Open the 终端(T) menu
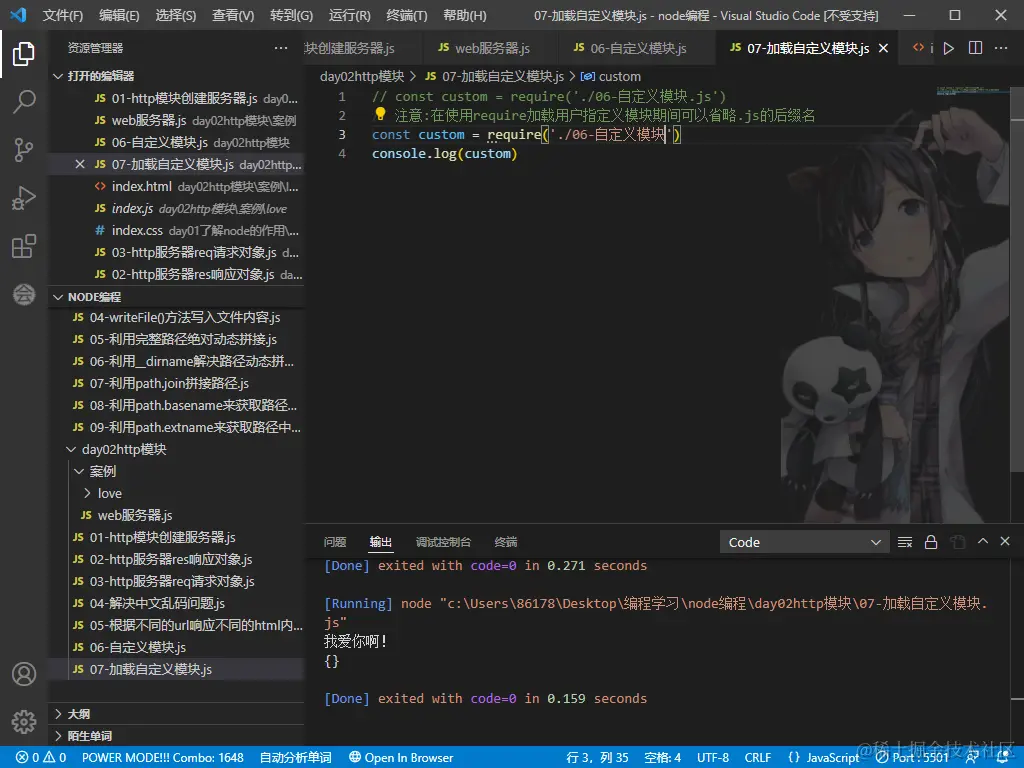This screenshot has width=1024, height=768. pos(406,15)
